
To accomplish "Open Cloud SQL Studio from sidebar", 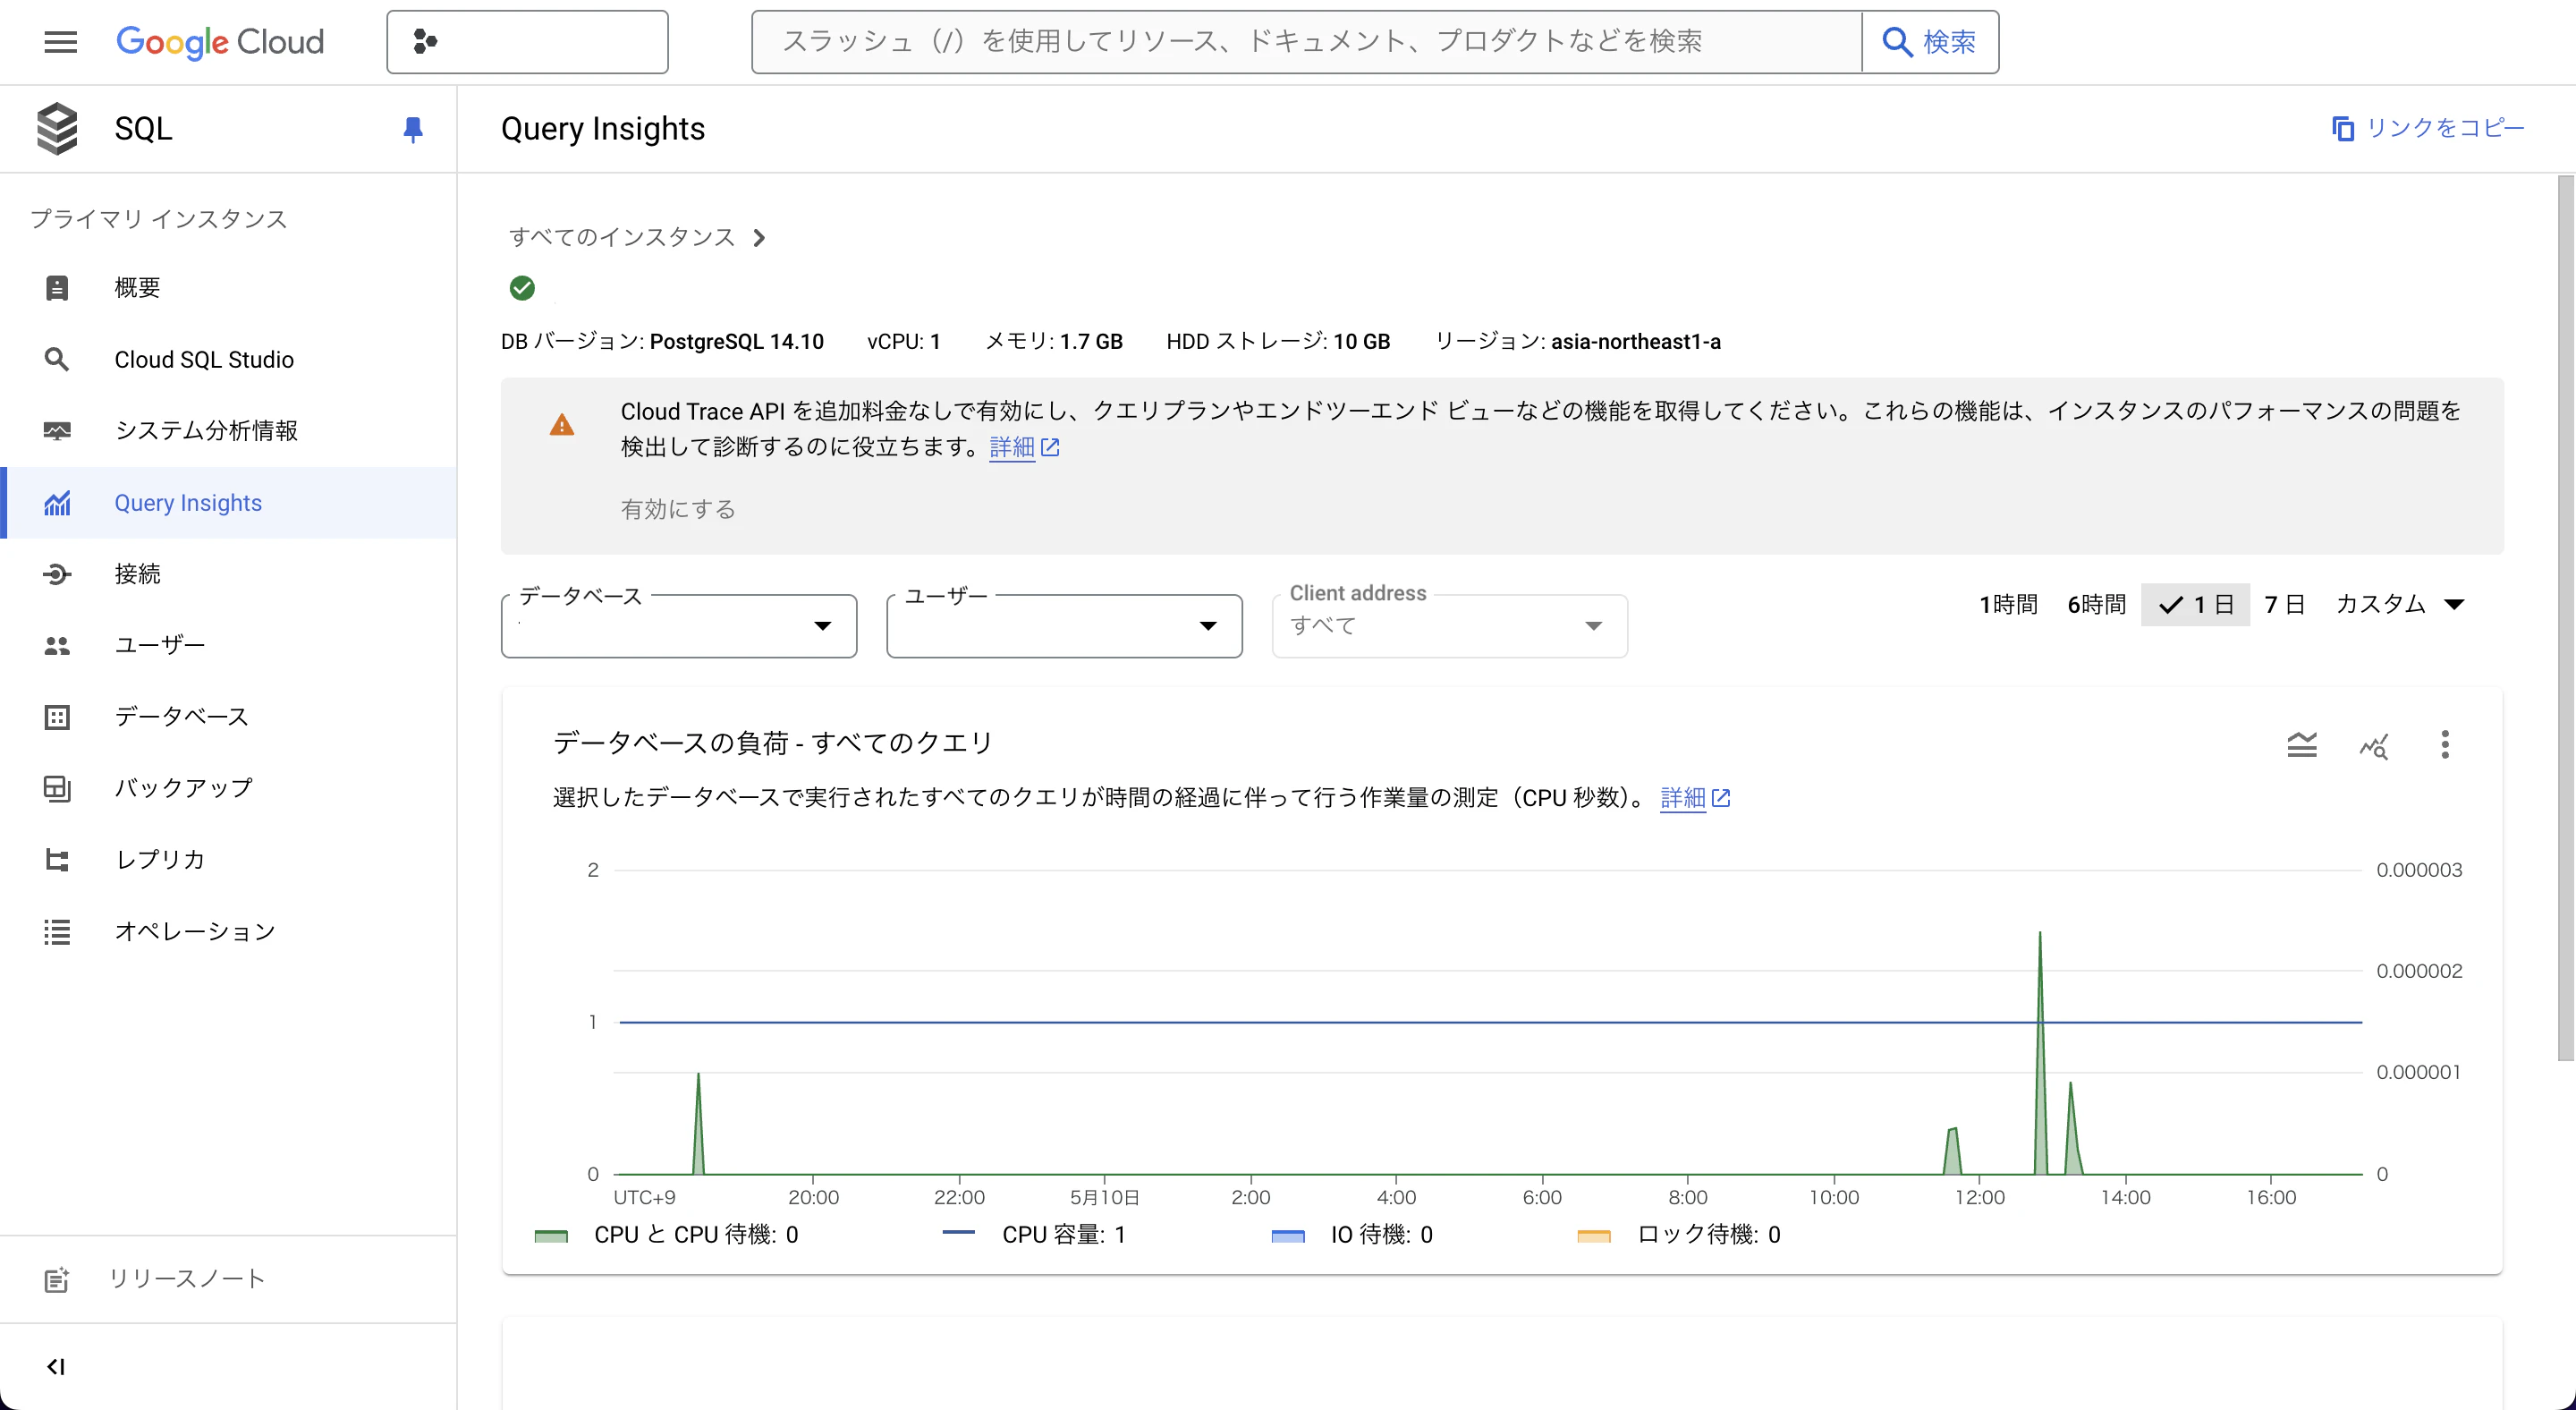I will (229, 360).
